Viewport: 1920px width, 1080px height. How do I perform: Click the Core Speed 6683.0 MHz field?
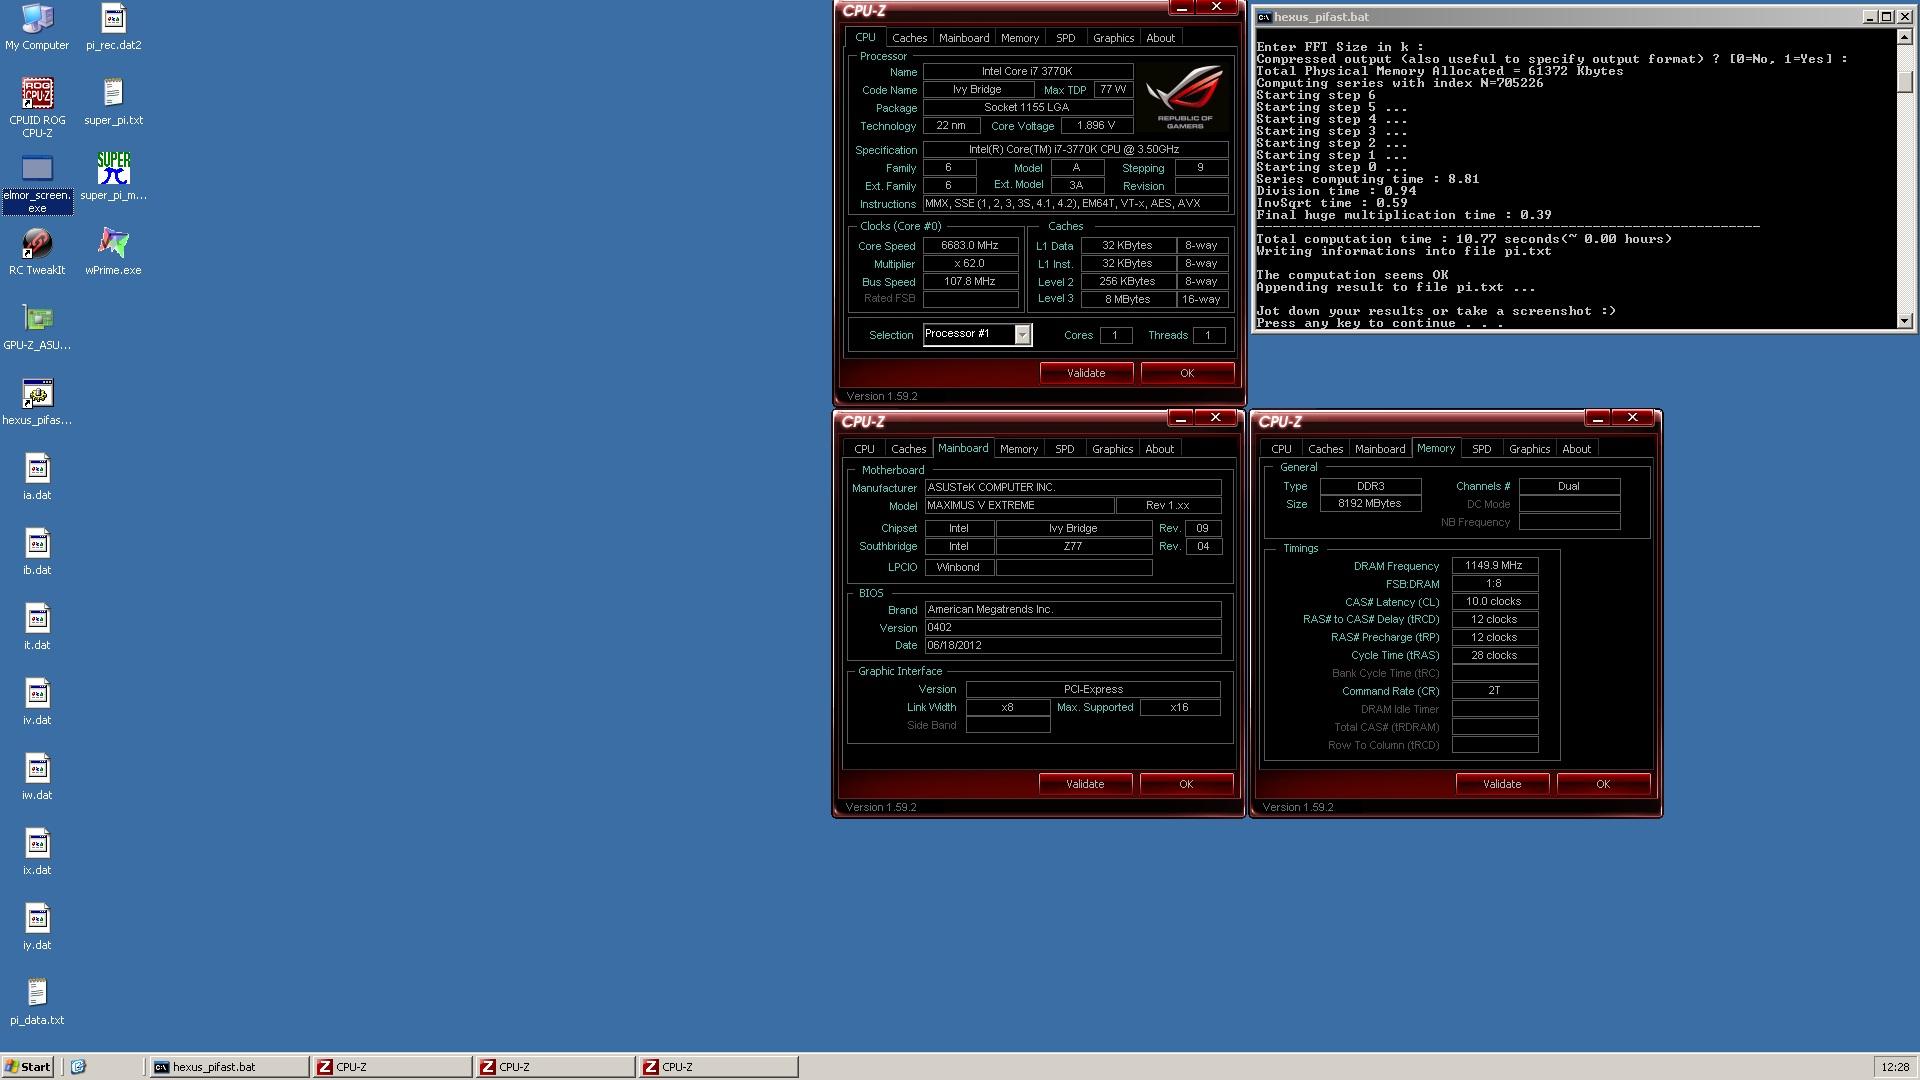pyautogui.click(x=970, y=246)
